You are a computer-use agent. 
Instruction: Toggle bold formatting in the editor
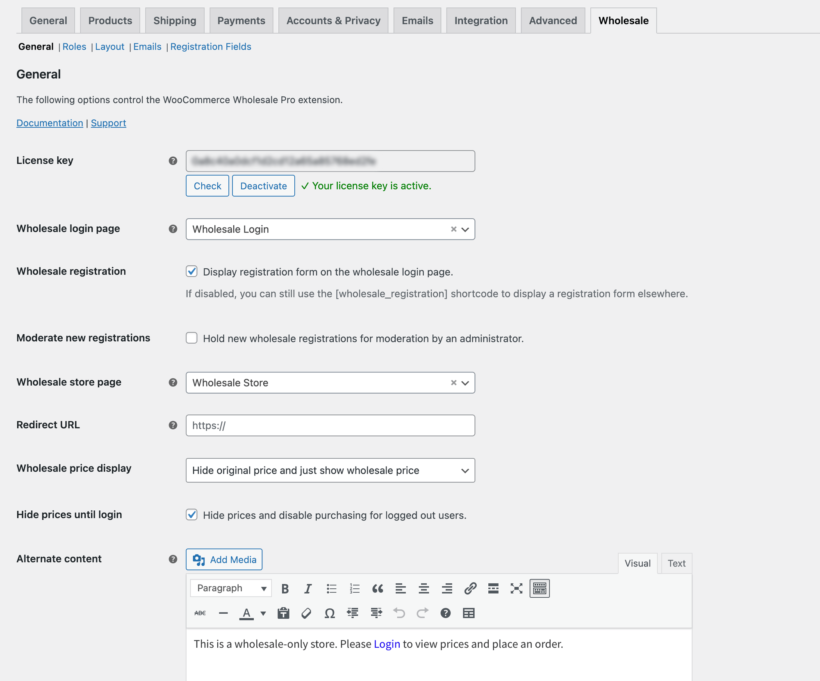click(x=284, y=589)
